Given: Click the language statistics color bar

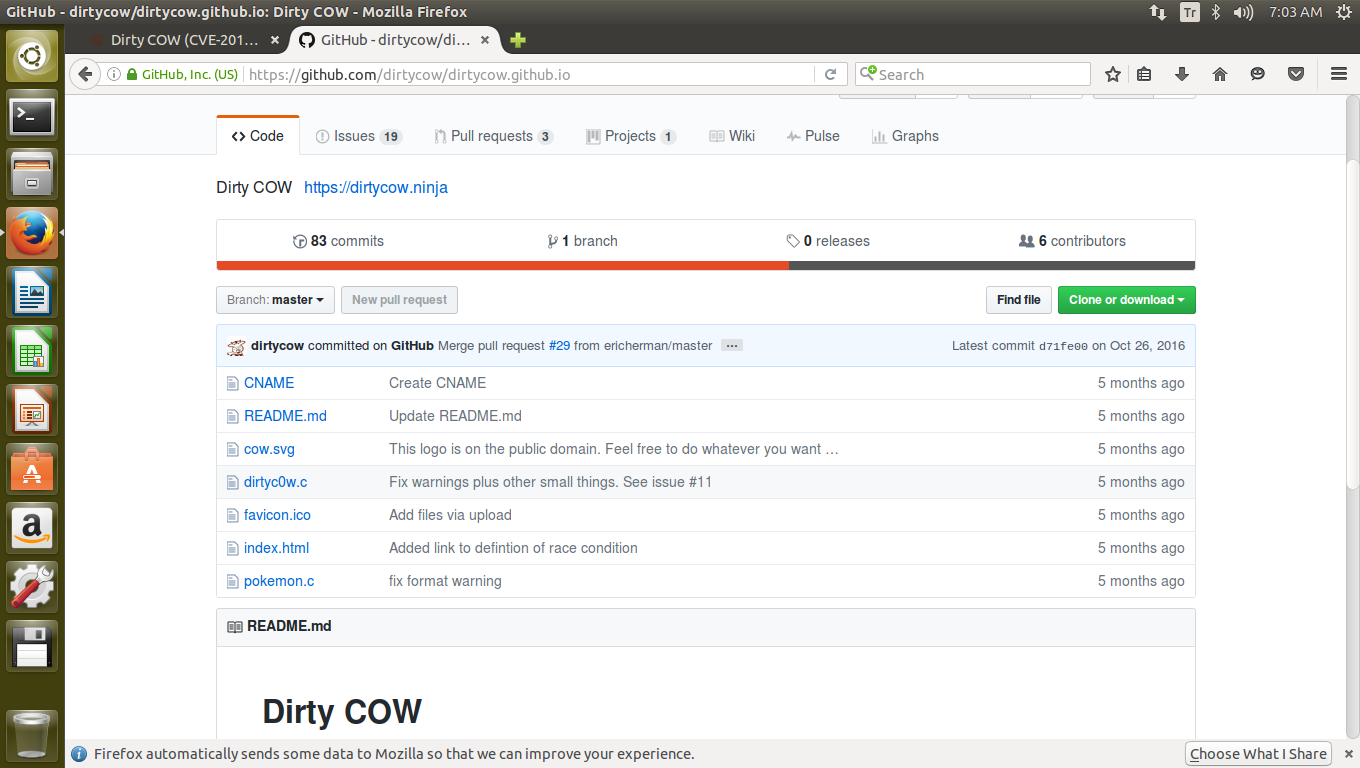Looking at the screenshot, I should (705, 266).
